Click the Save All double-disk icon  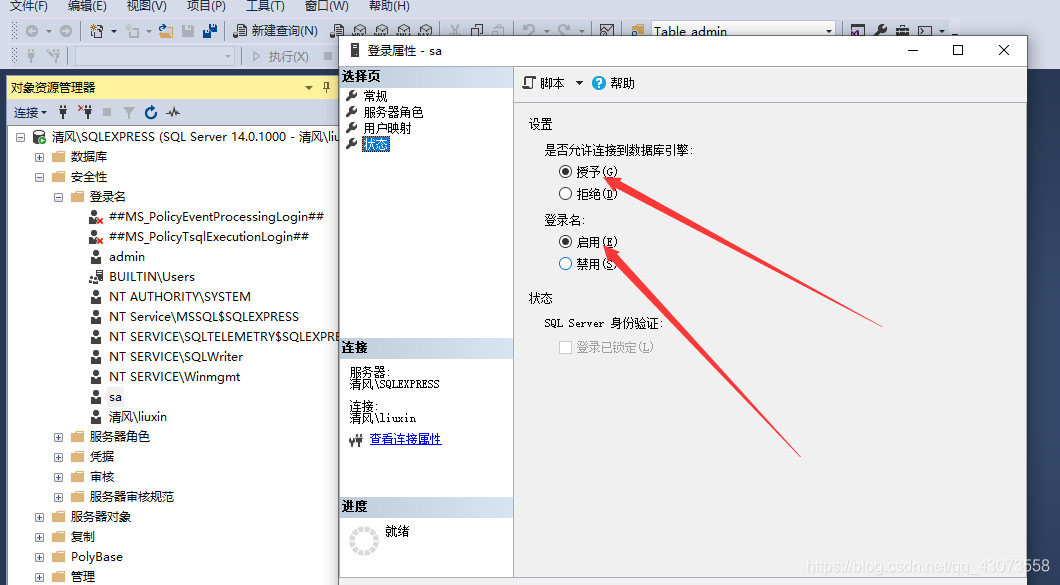210,30
